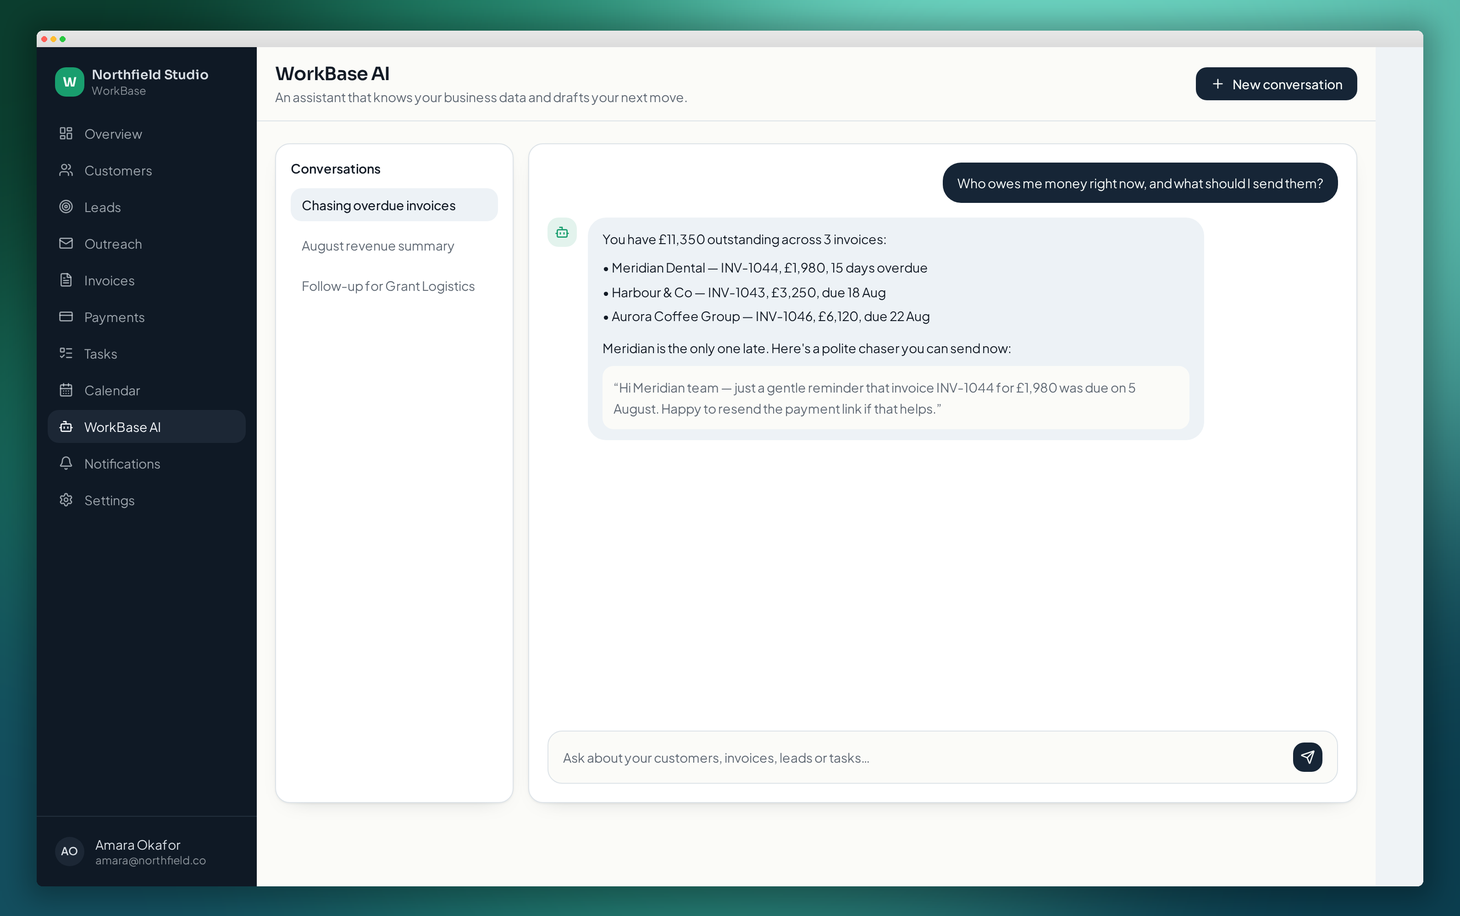Open August revenue summary conversation
The width and height of the screenshot is (1460, 916).
coord(394,246)
